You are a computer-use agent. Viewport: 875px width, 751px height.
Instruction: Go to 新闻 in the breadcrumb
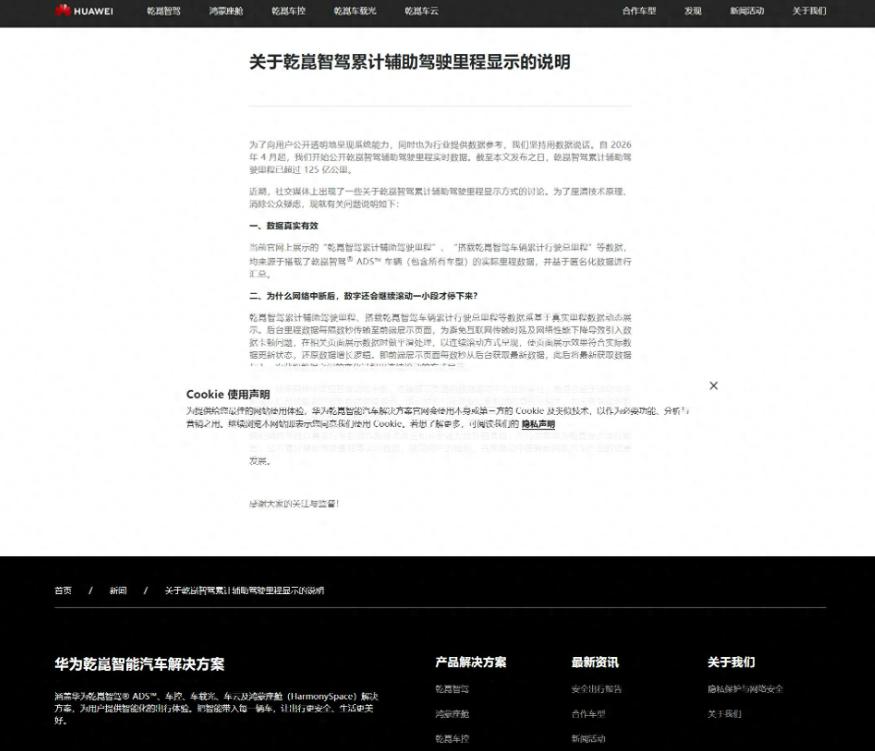(x=118, y=590)
